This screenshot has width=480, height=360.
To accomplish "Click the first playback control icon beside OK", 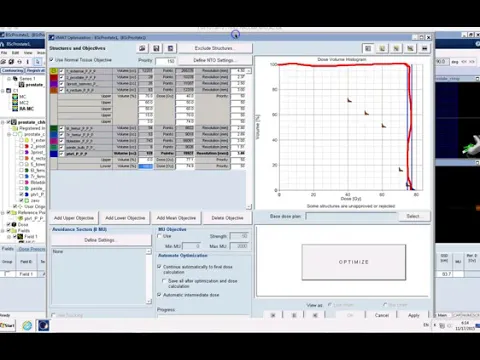I will tap(273, 315).
